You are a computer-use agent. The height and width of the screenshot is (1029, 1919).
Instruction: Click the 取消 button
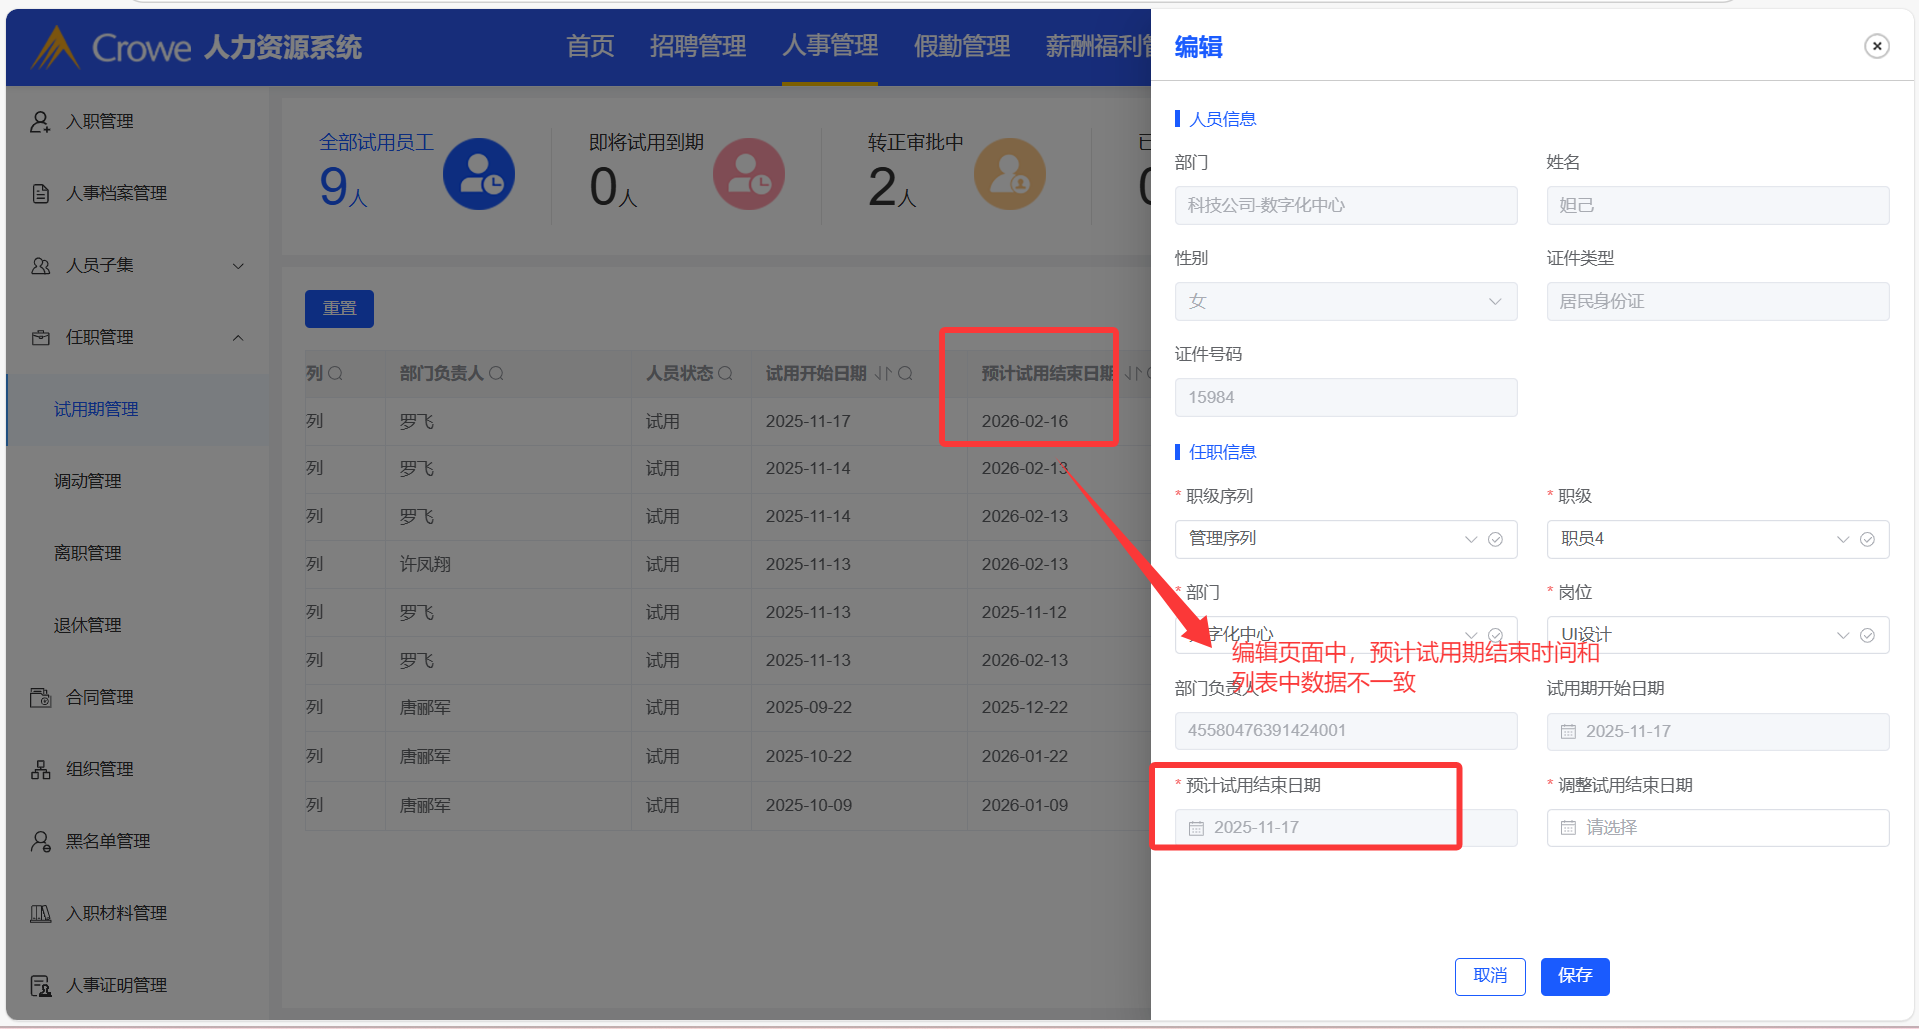tap(1490, 976)
